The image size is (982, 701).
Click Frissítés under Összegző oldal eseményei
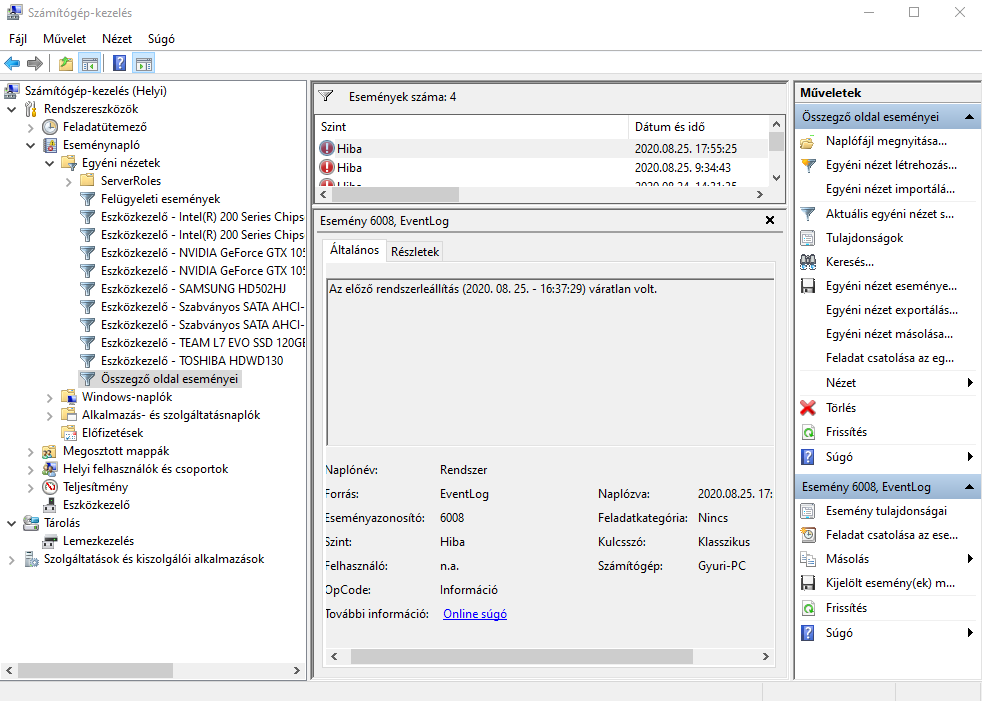[846, 432]
